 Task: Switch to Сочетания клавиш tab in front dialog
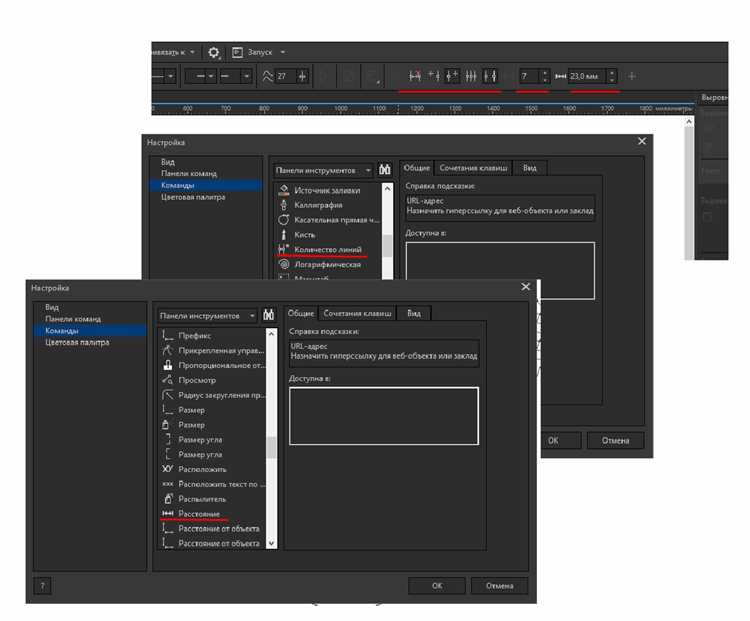coord(357,313)
